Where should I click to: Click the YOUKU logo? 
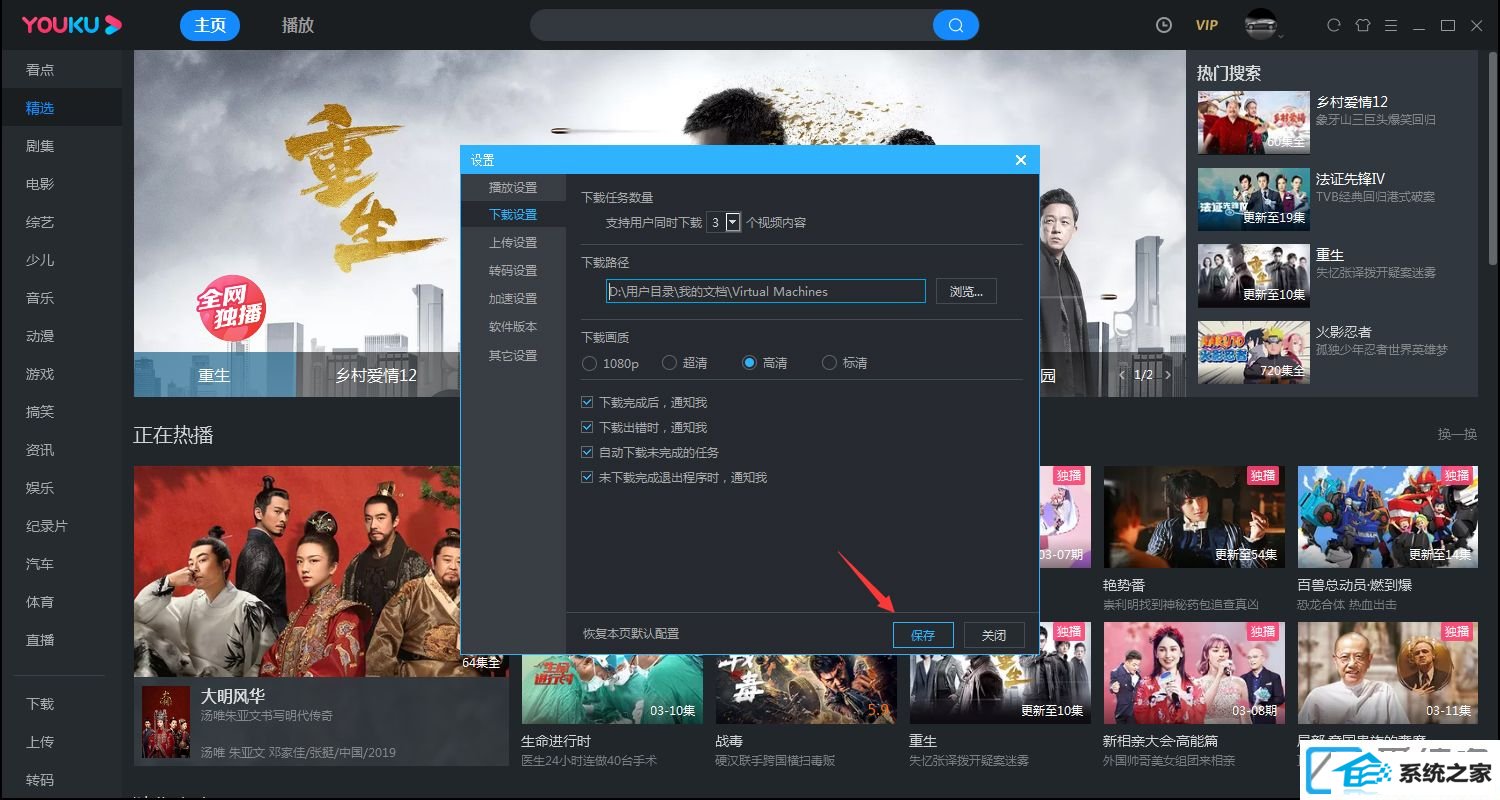[x=72, y=25]
